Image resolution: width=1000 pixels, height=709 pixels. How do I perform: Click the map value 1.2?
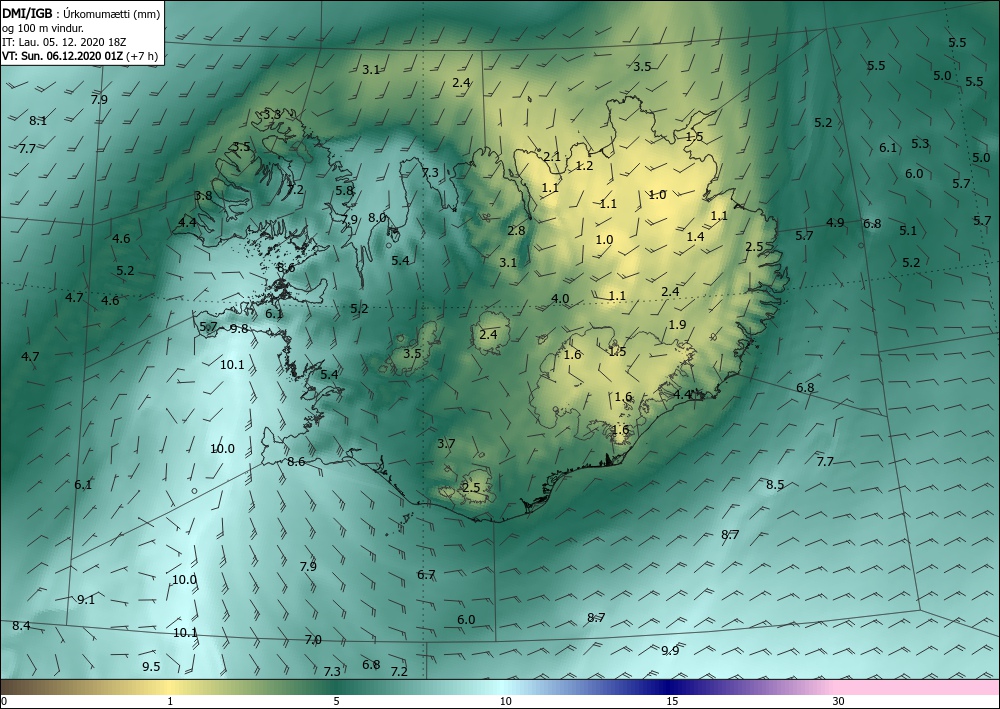pos(584,166)
